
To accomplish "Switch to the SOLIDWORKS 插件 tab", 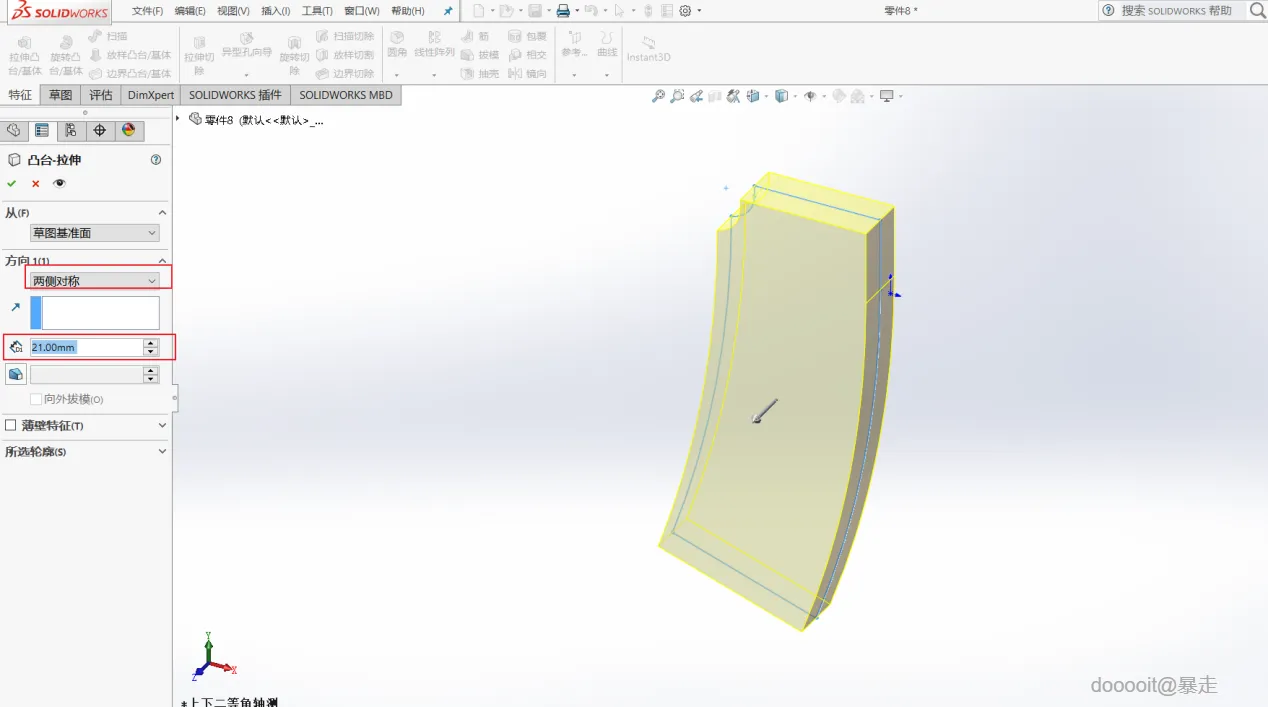I will point(235,95).
